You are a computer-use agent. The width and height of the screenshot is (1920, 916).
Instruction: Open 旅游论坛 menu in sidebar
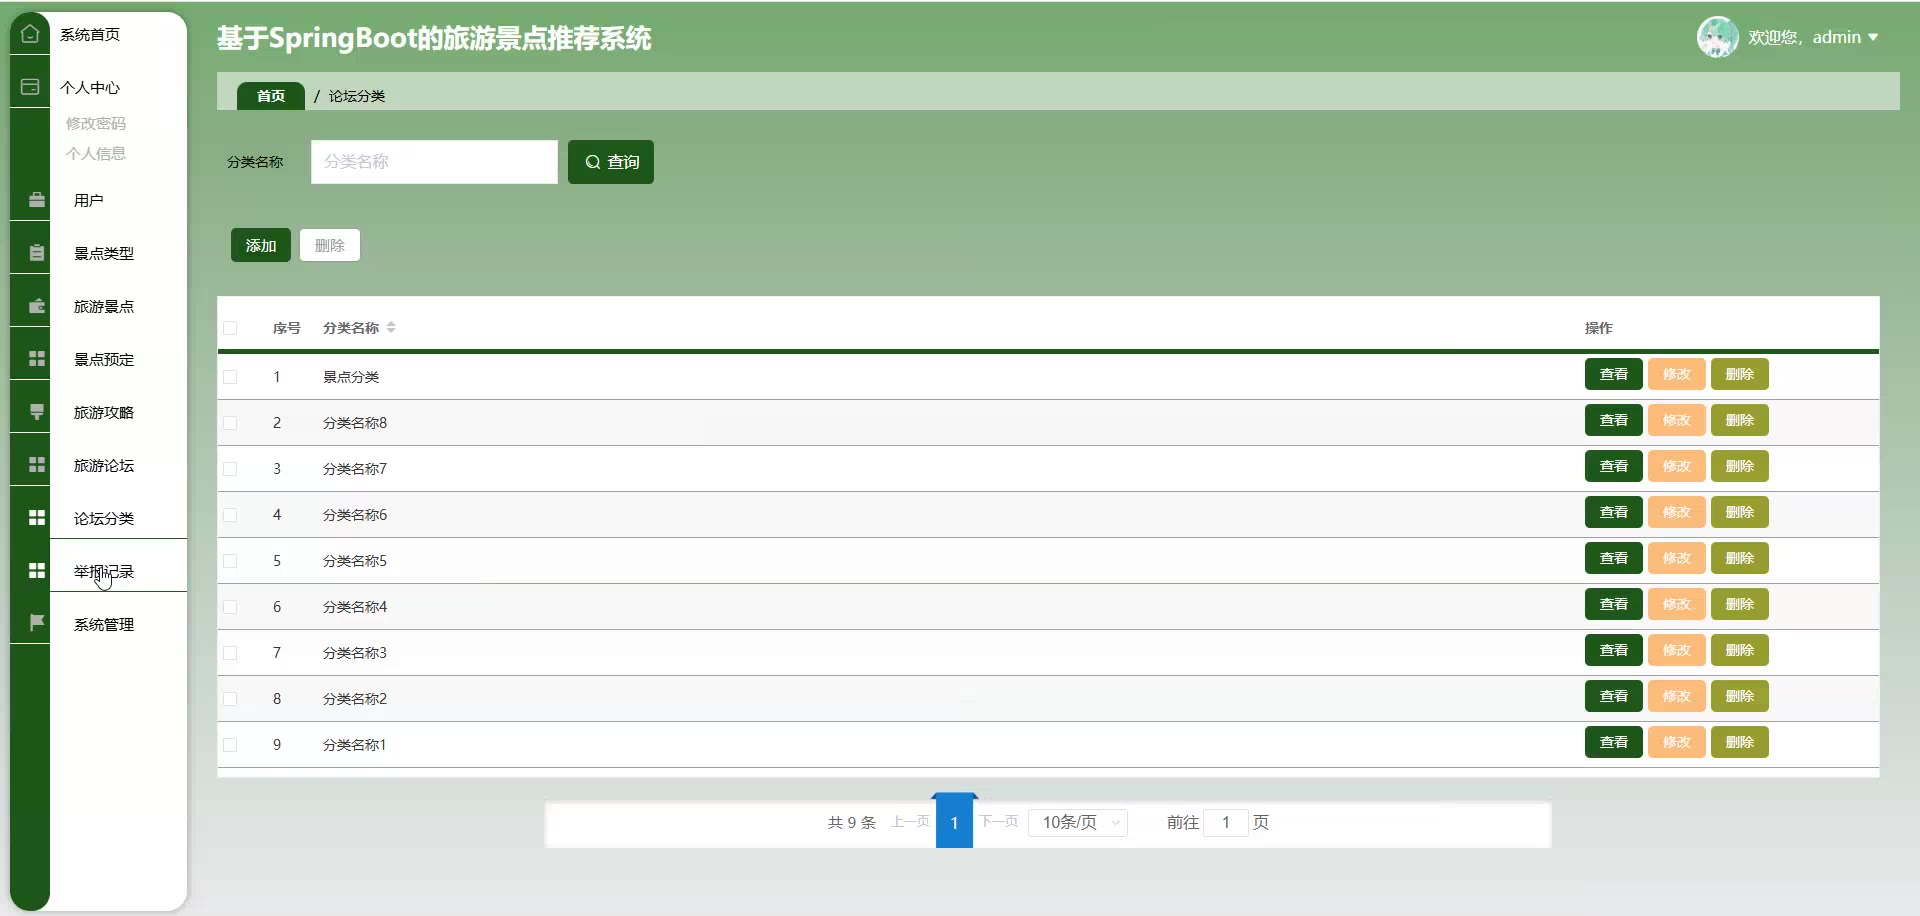(x=104, y=465)
